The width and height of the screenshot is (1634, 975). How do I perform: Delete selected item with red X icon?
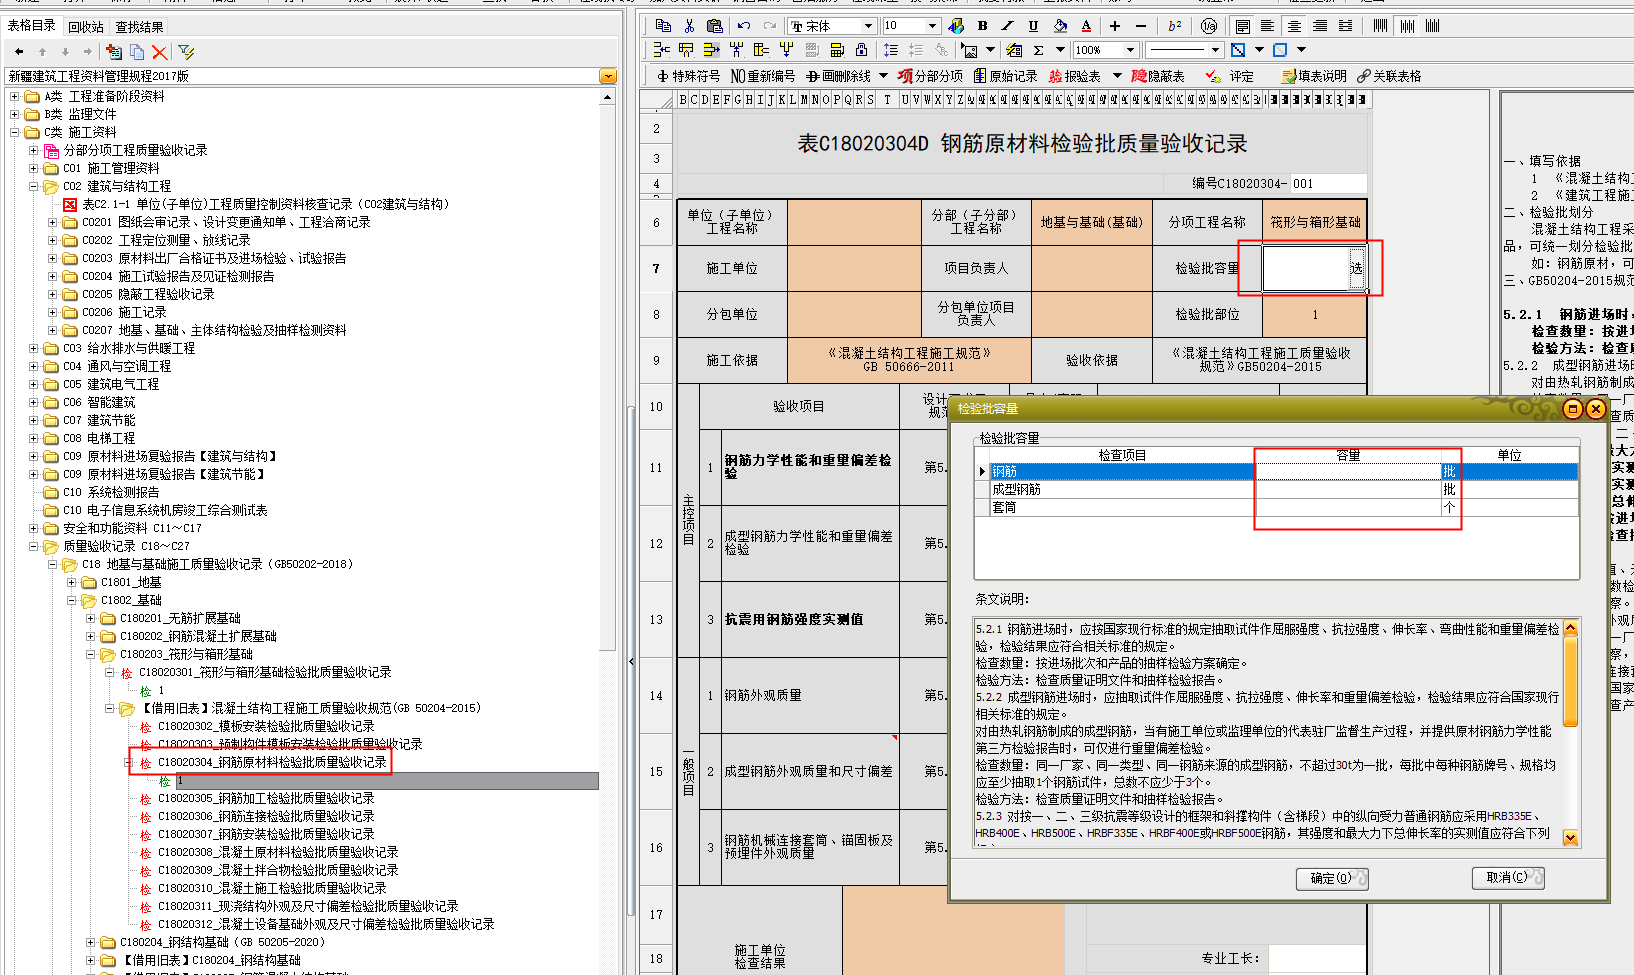coord(160,51)
